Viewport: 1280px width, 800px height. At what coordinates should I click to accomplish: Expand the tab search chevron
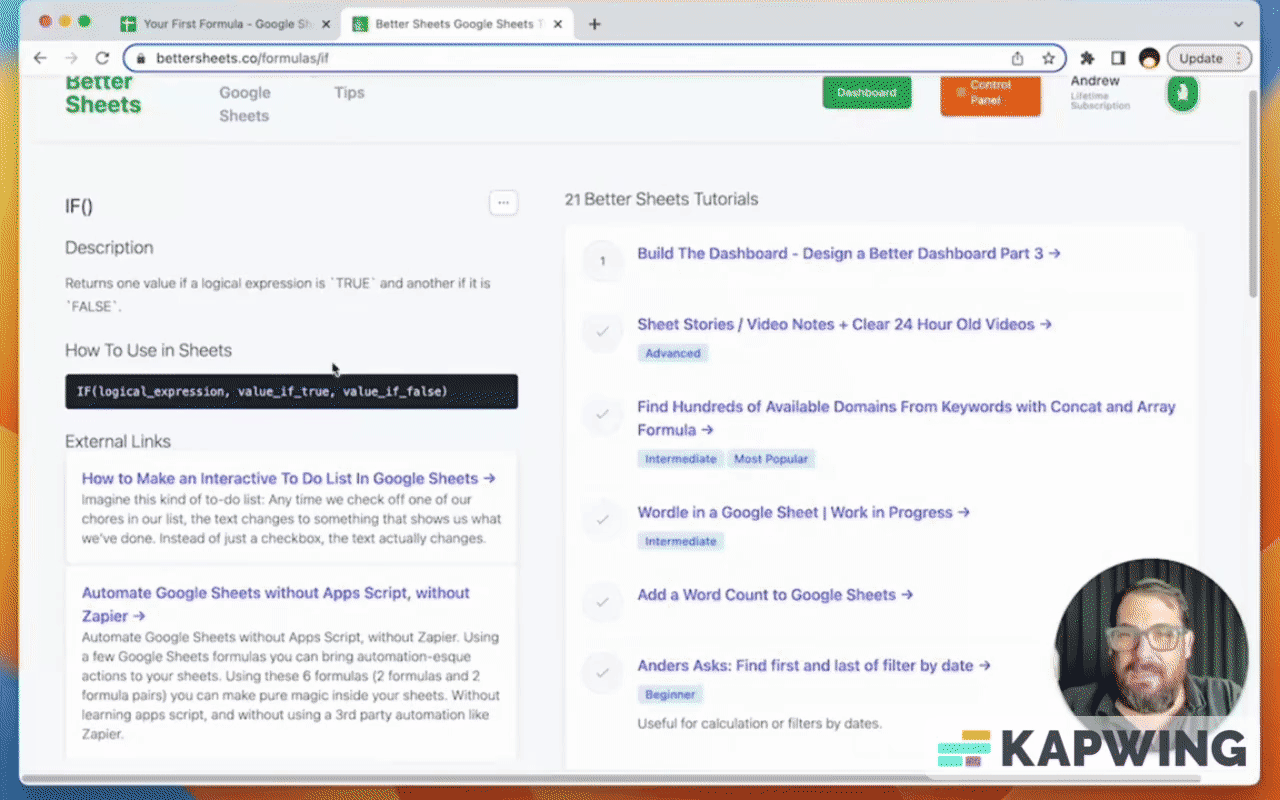tap(1238, 24)
